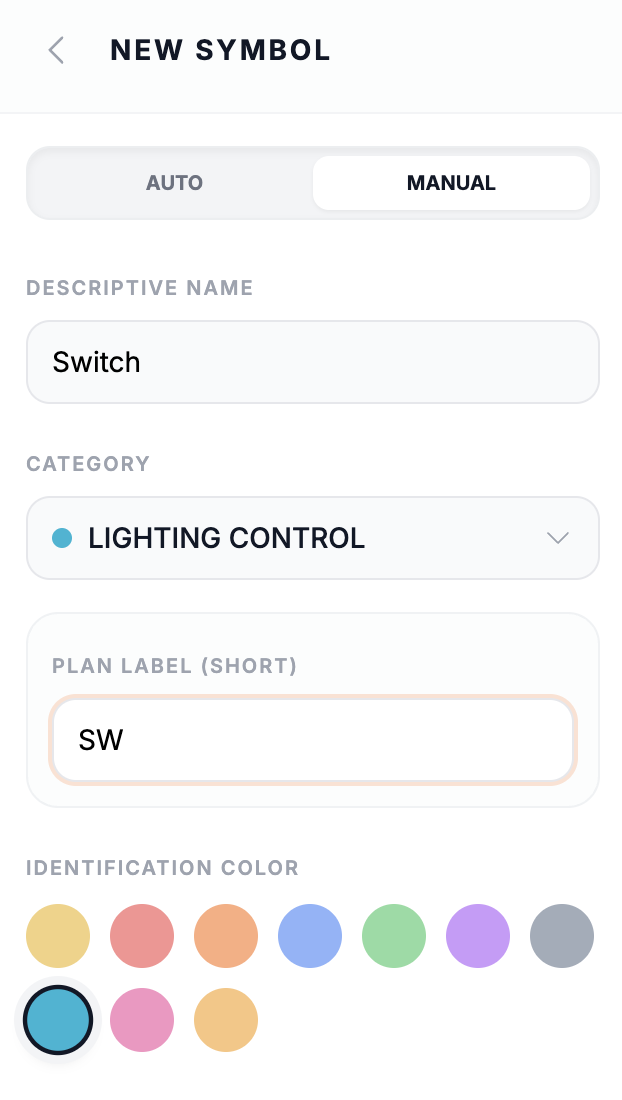
Task: Choose the green identification color
Action: pyautogui.click(x=394, y=936)
